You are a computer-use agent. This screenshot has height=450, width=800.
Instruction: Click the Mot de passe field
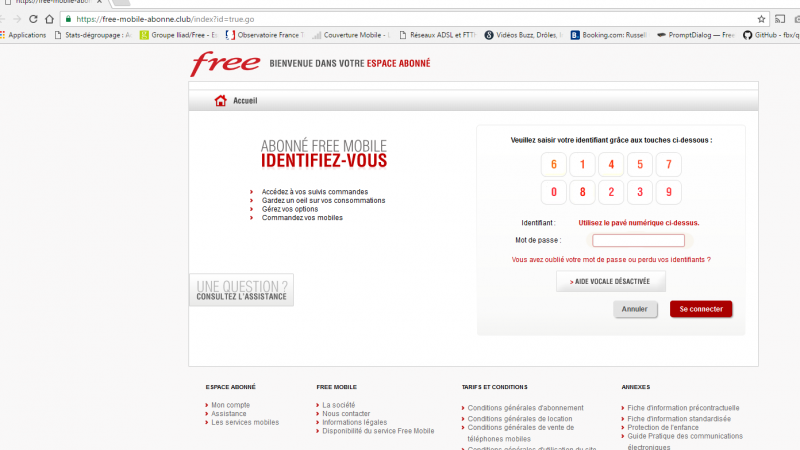point(638,240)
